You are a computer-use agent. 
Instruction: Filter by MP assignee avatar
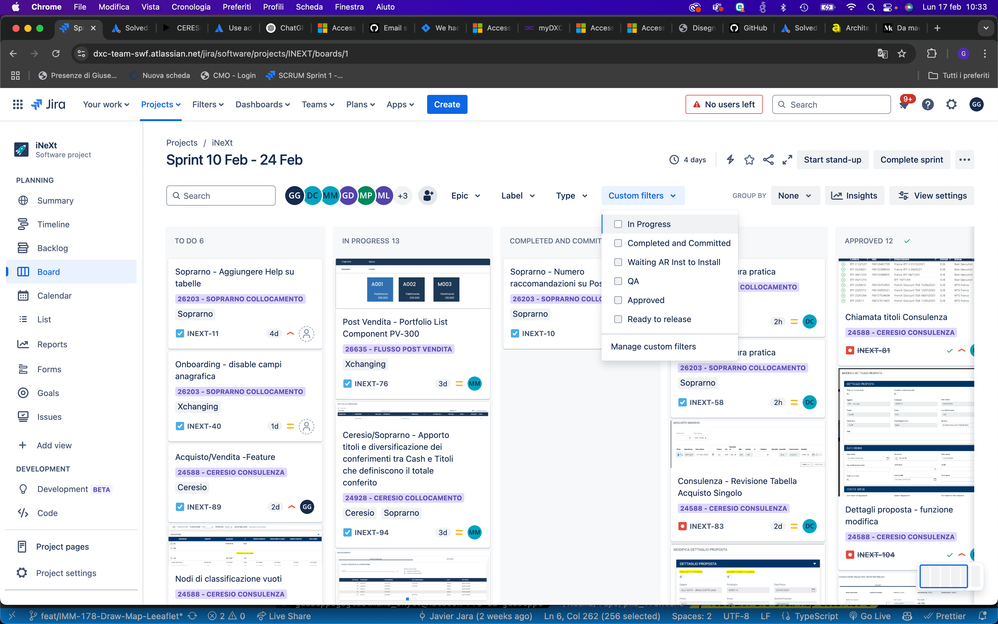coord(366,195)
